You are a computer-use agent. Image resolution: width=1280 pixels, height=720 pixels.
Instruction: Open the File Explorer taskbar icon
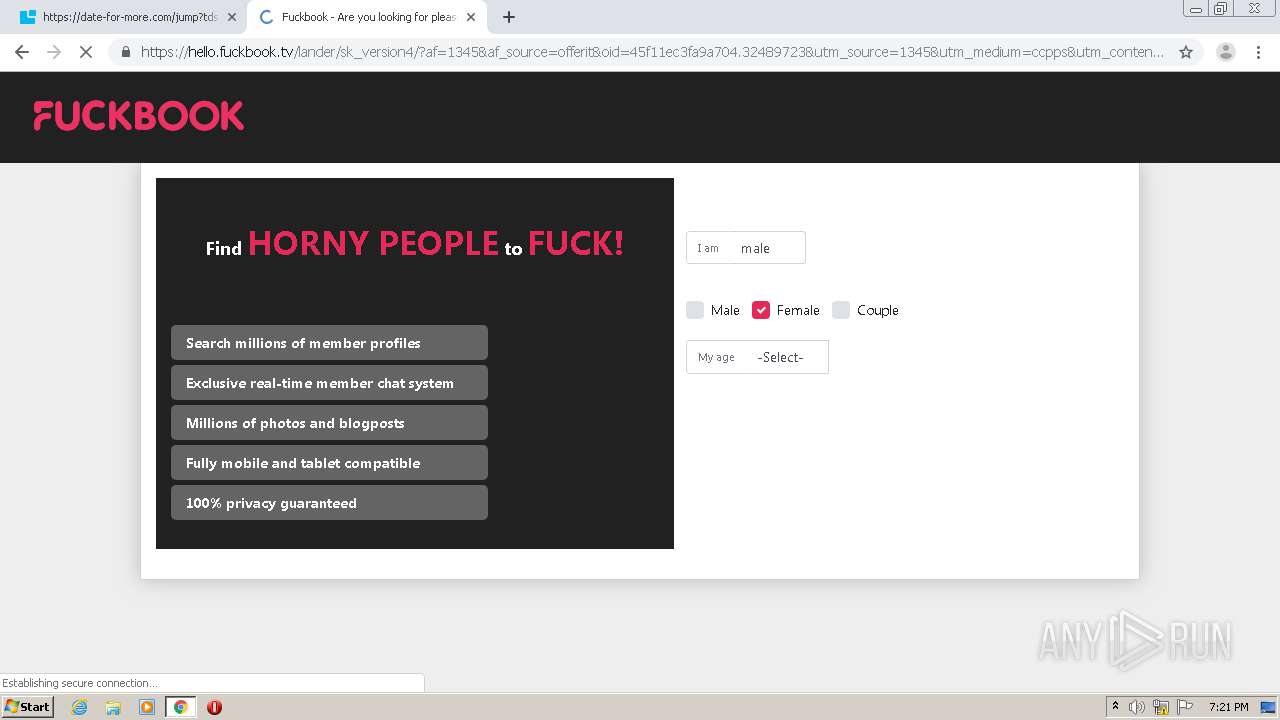113,707
